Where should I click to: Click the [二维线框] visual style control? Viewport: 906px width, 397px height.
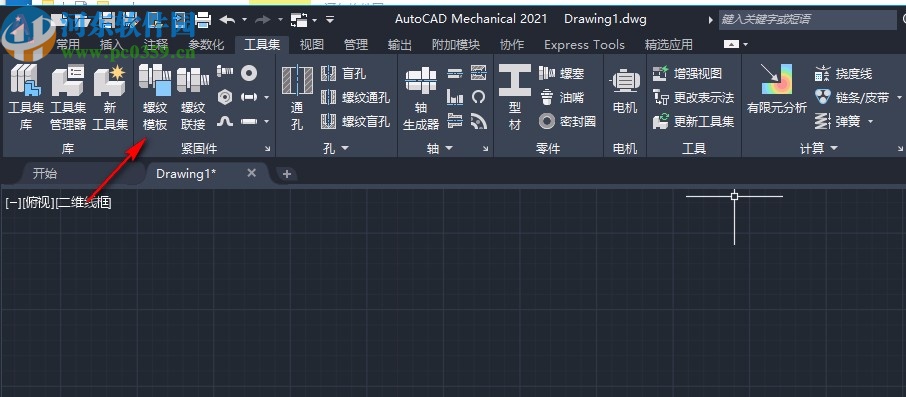tap(83, 203)
